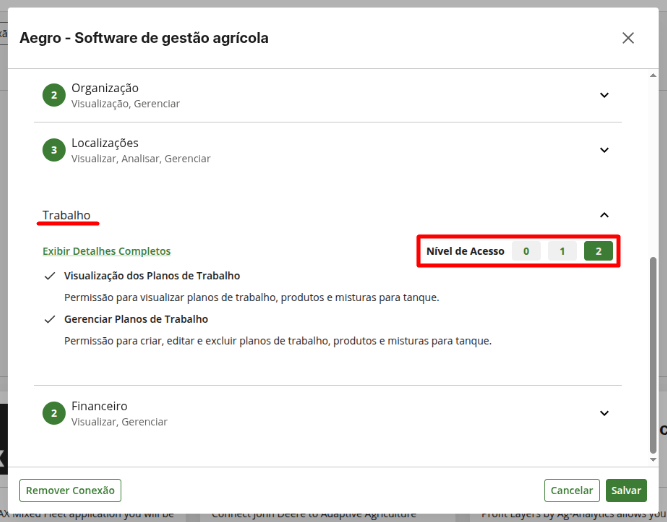The height and width of the screenshot is (522, 667).
Task: Click the 'Nível de Acesso' label
Action: [465, 251]
